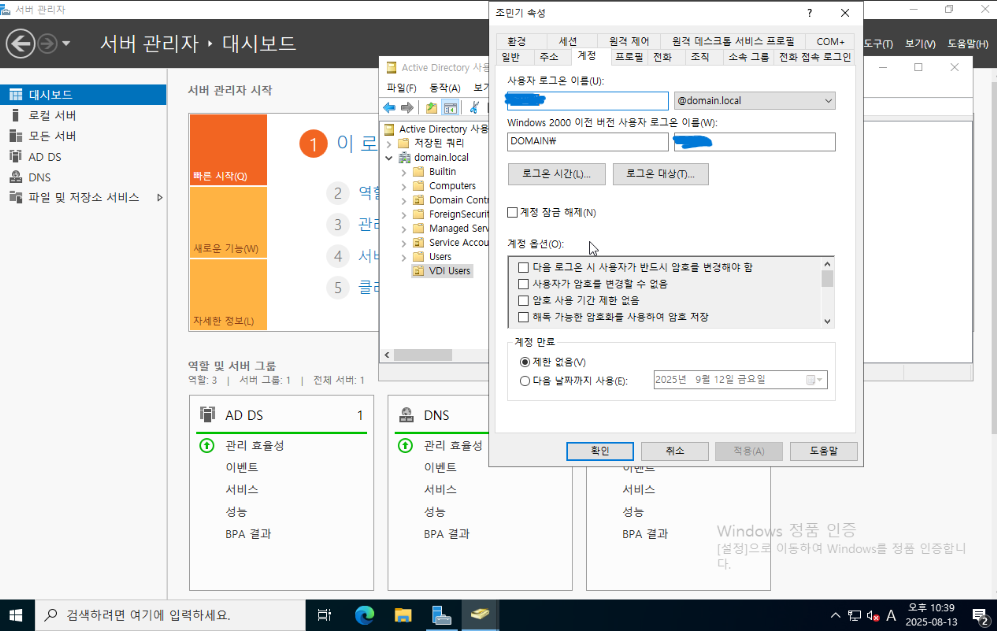997x631 pixels.
Task: Switch to the 소속 그룹 tab
Action: pyautogui.click(x=748, y=57)
